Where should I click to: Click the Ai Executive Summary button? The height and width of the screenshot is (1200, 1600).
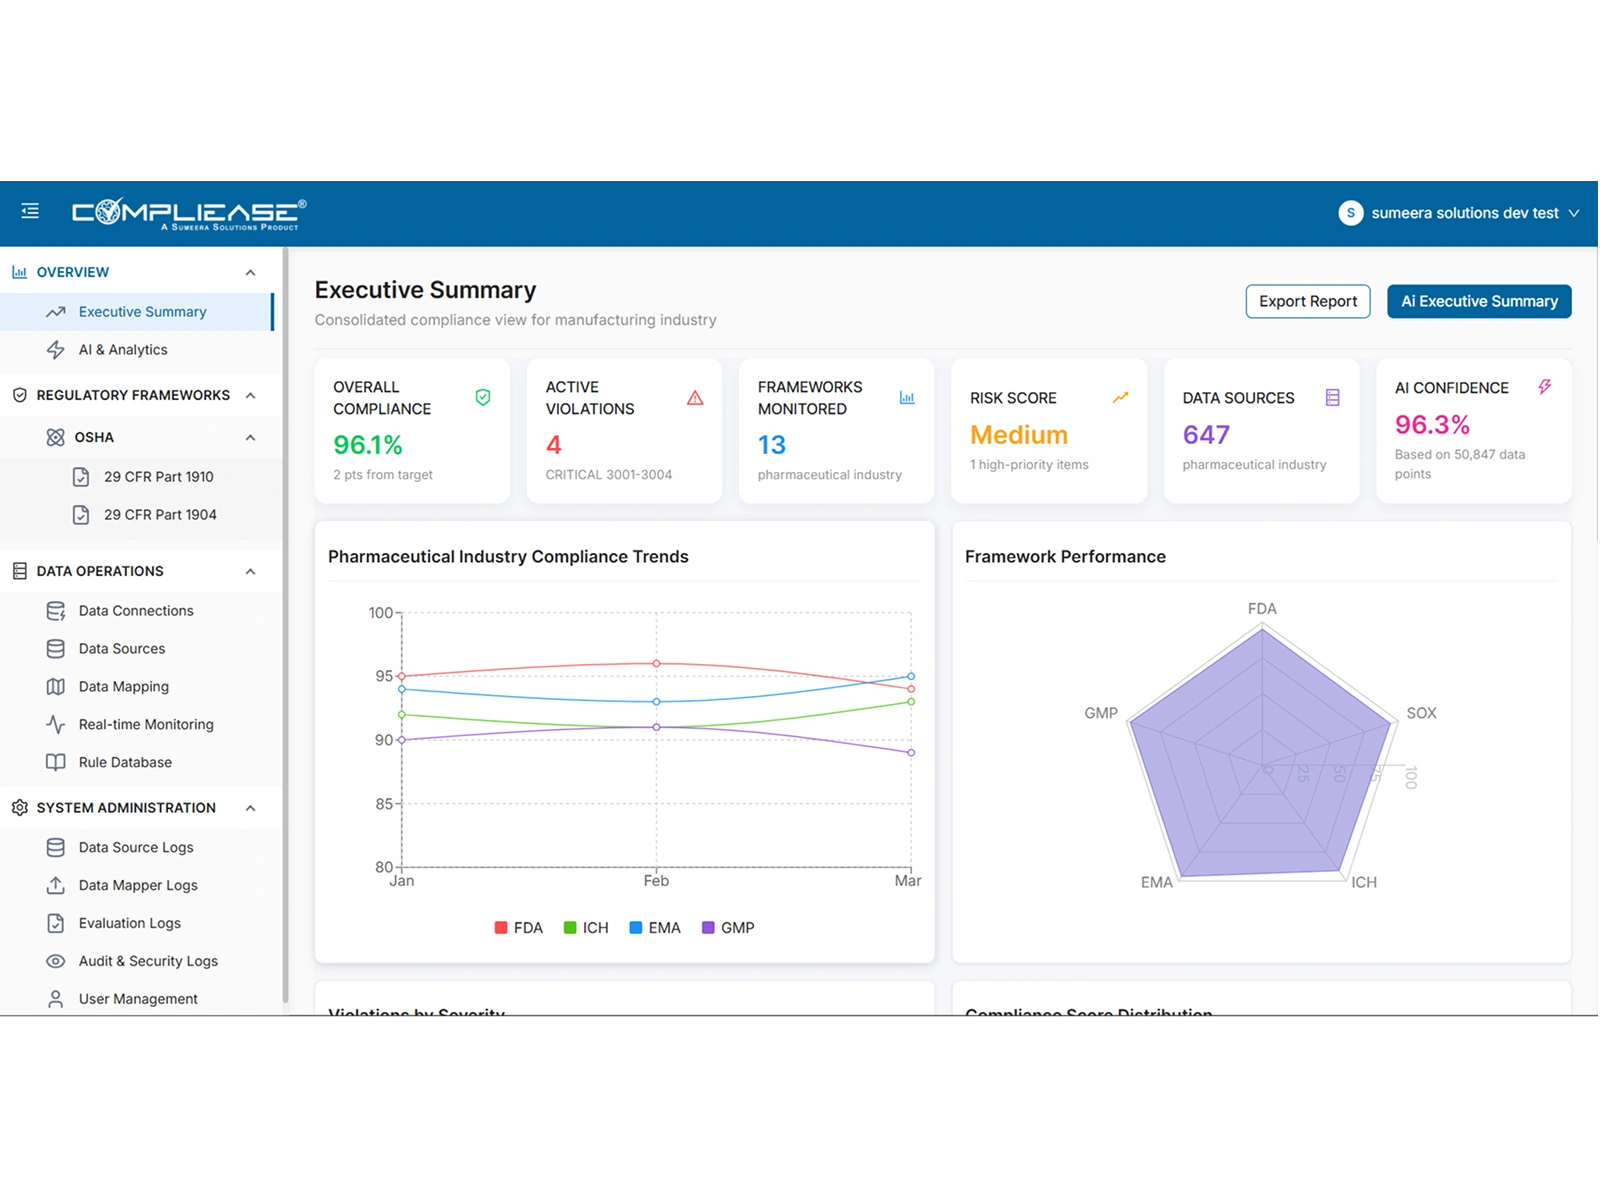pyautogui.click(x=1478, y=301)
